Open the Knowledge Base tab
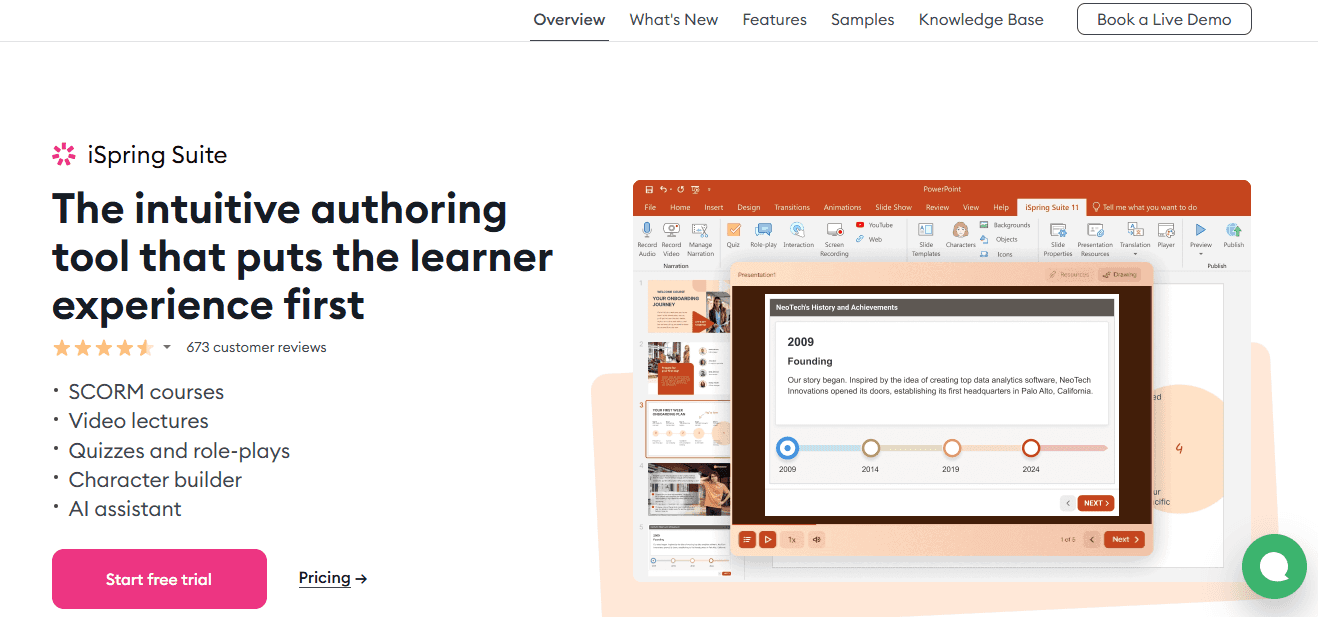Image resolution: width=1318 pixels, height=617 pixels. pos(981,20)
